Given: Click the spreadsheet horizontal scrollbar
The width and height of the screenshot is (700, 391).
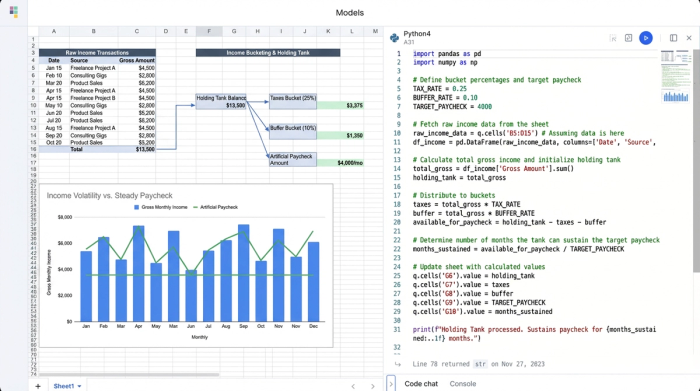Looking at the screenshot, I should tap(129, 374).
